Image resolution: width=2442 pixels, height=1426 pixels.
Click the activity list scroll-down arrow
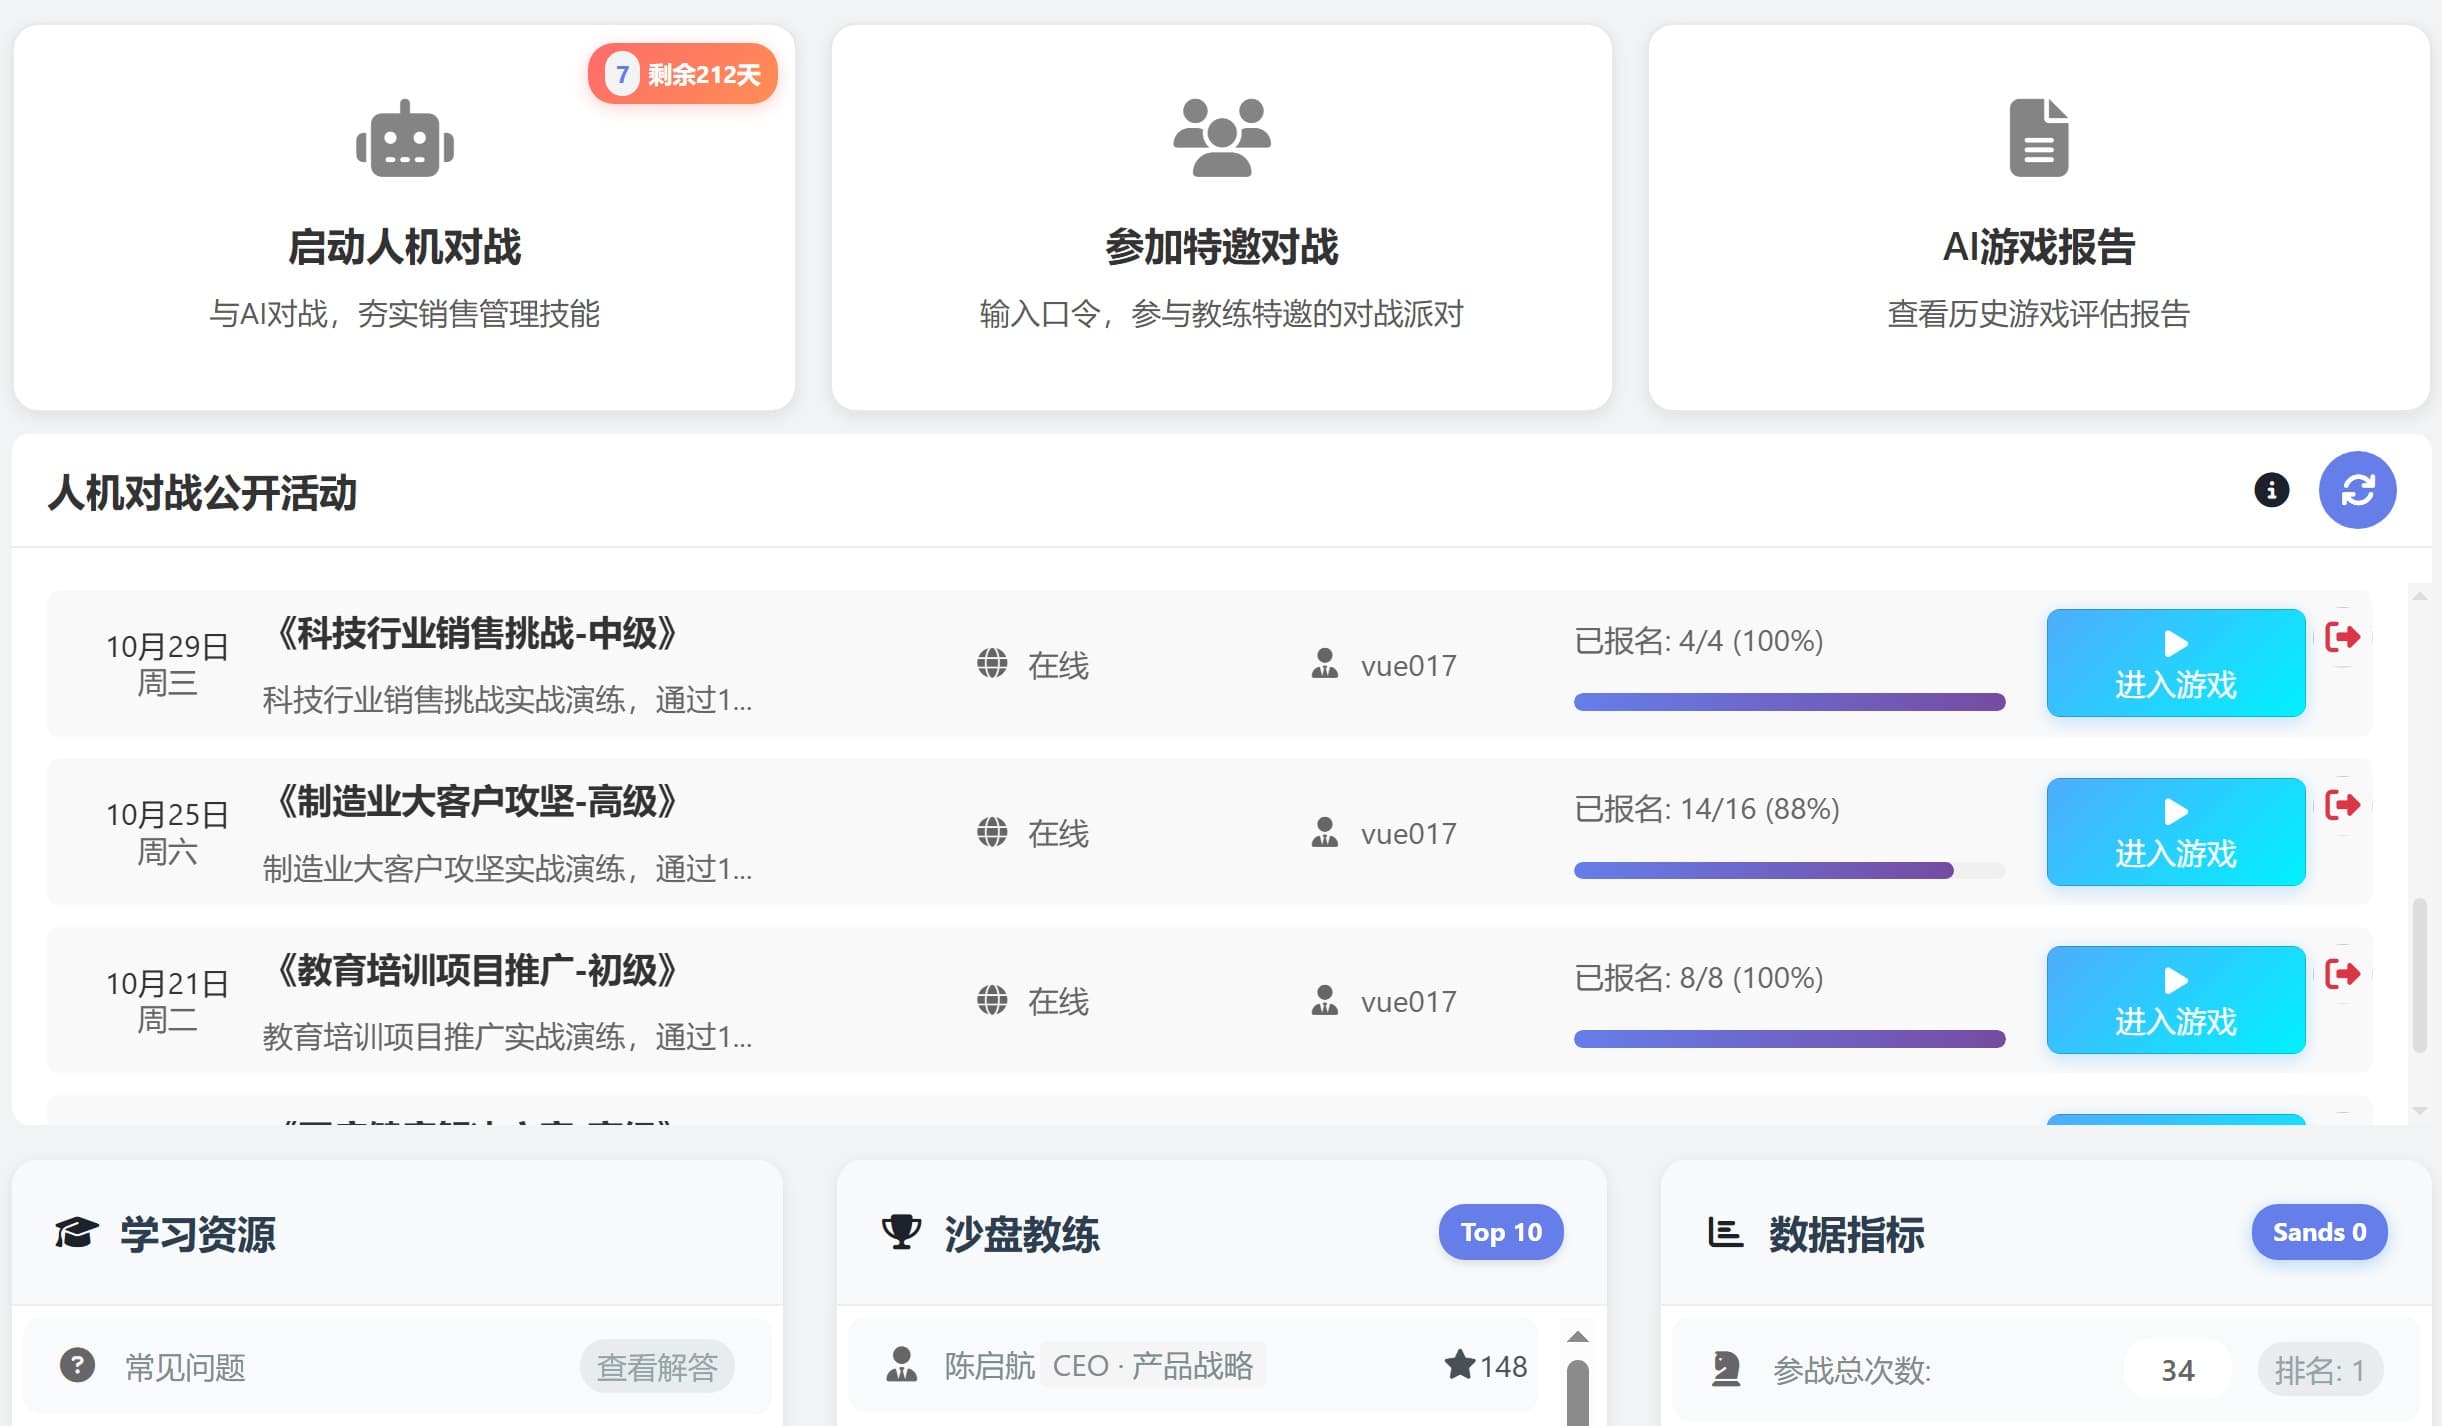(2420, 1110)
